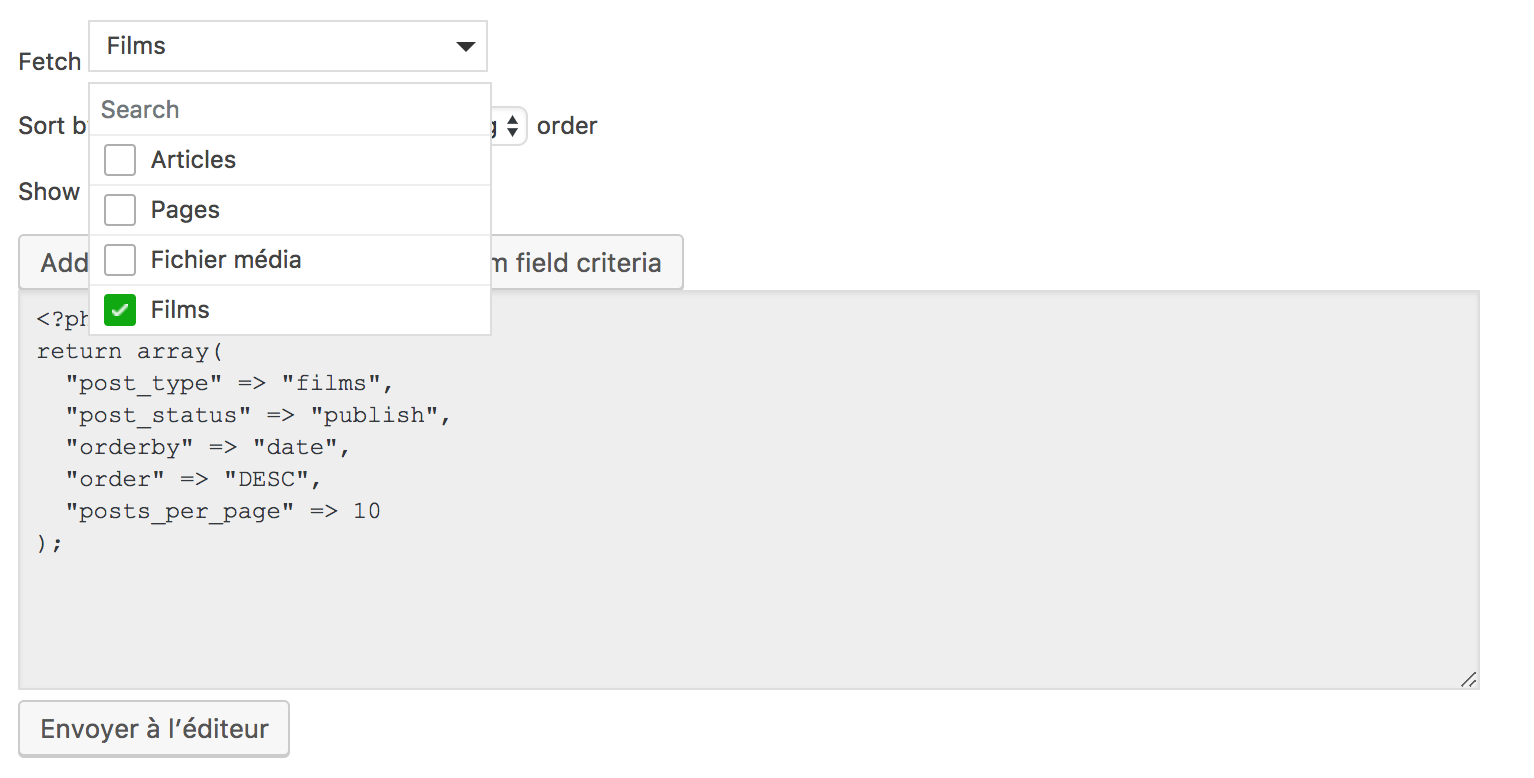
Task: Click the Show label text
Action: pos(49,192)
